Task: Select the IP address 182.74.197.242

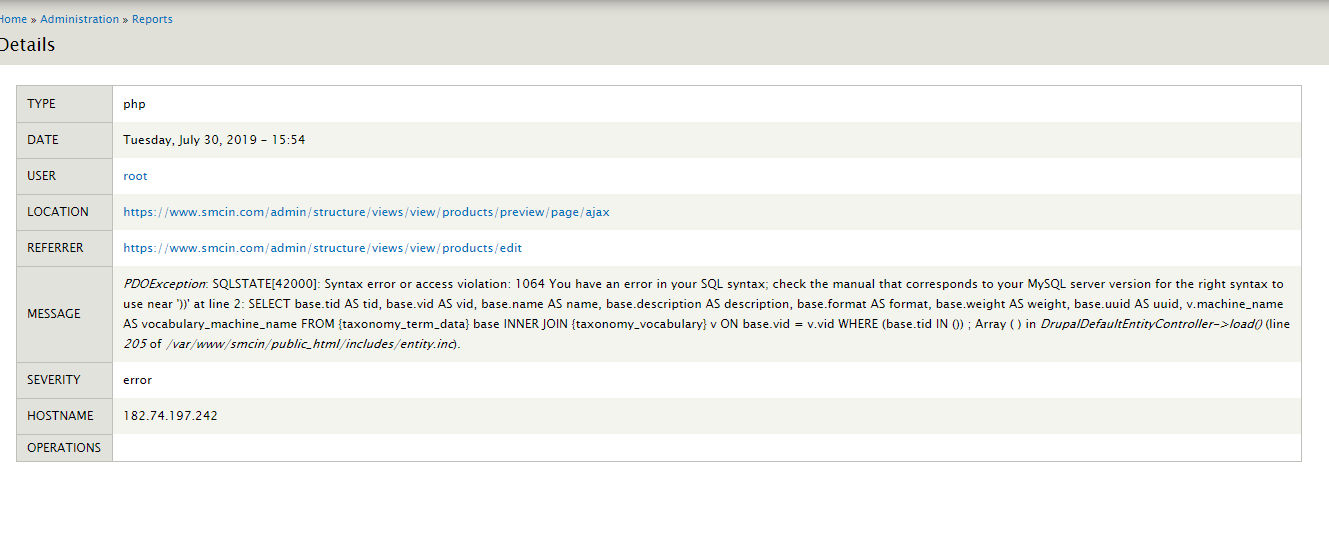Action: 170,416
